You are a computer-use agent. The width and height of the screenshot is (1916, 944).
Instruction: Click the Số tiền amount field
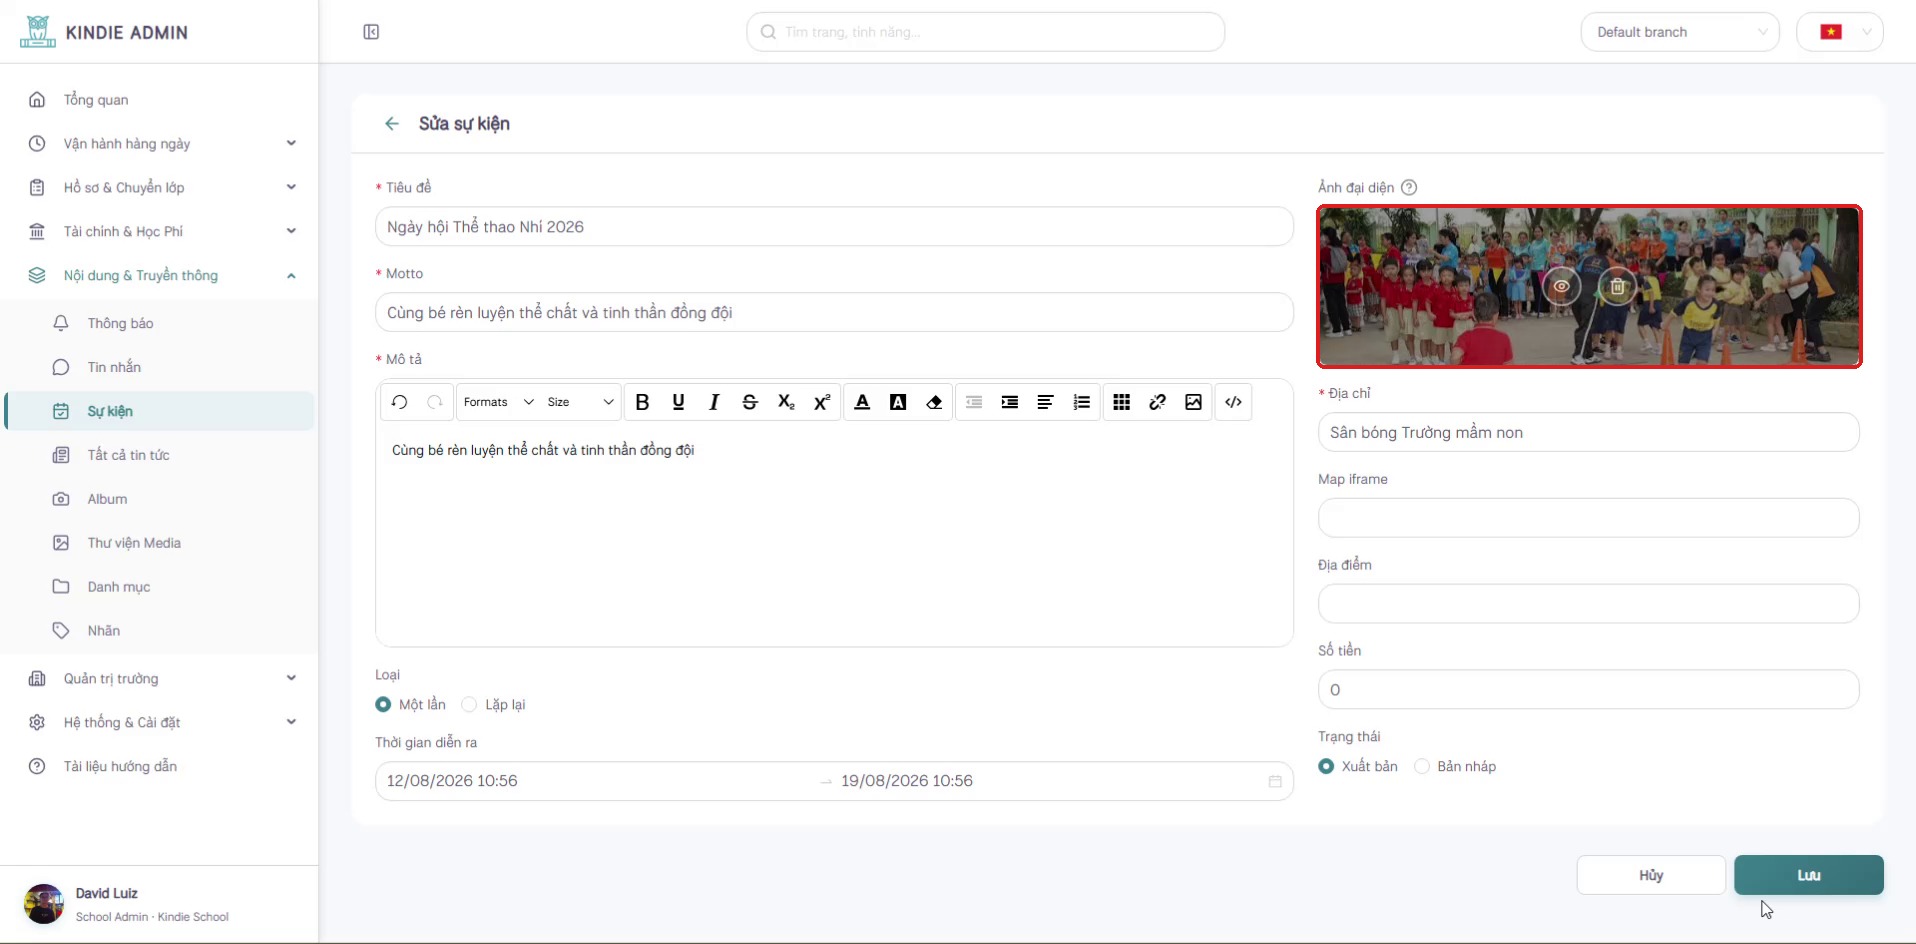tap(1589, 690)
